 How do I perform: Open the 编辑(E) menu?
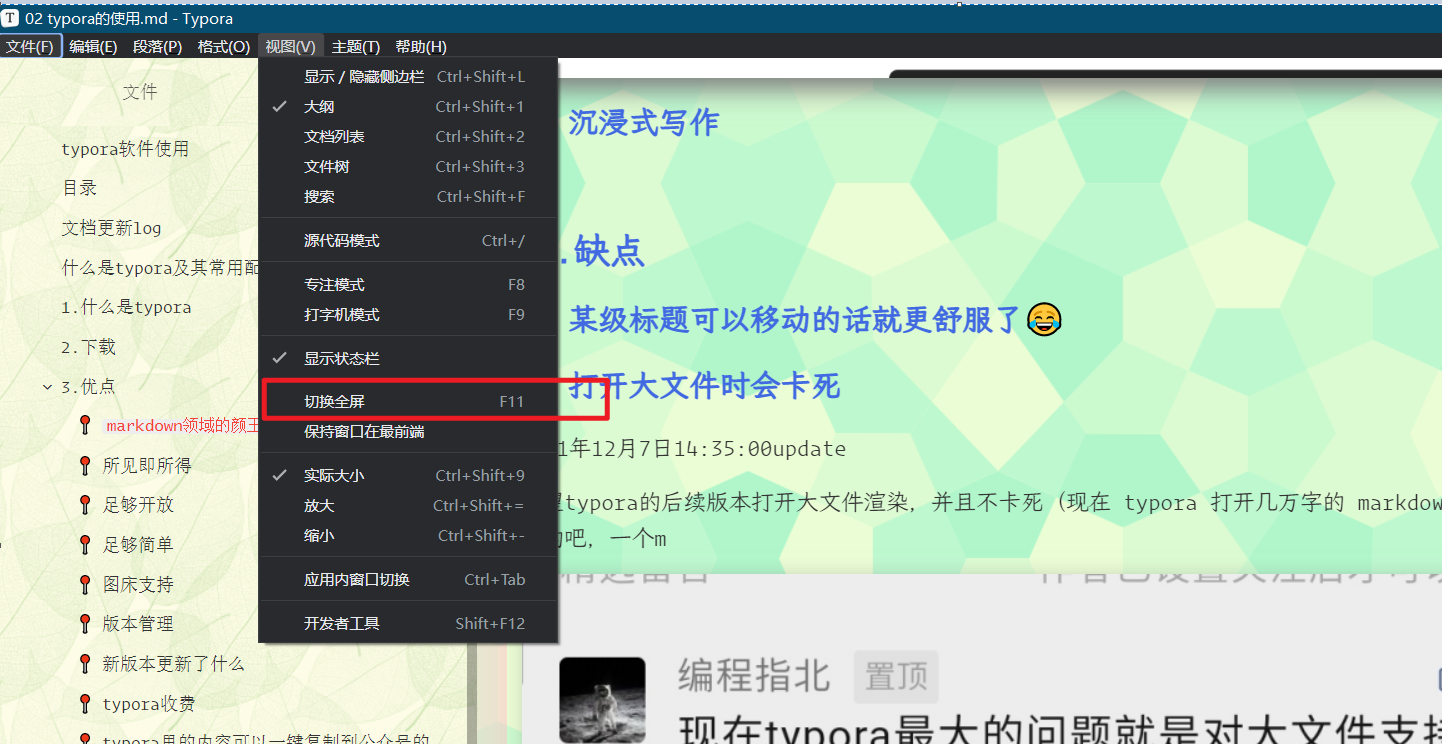[x=93, y=46]
